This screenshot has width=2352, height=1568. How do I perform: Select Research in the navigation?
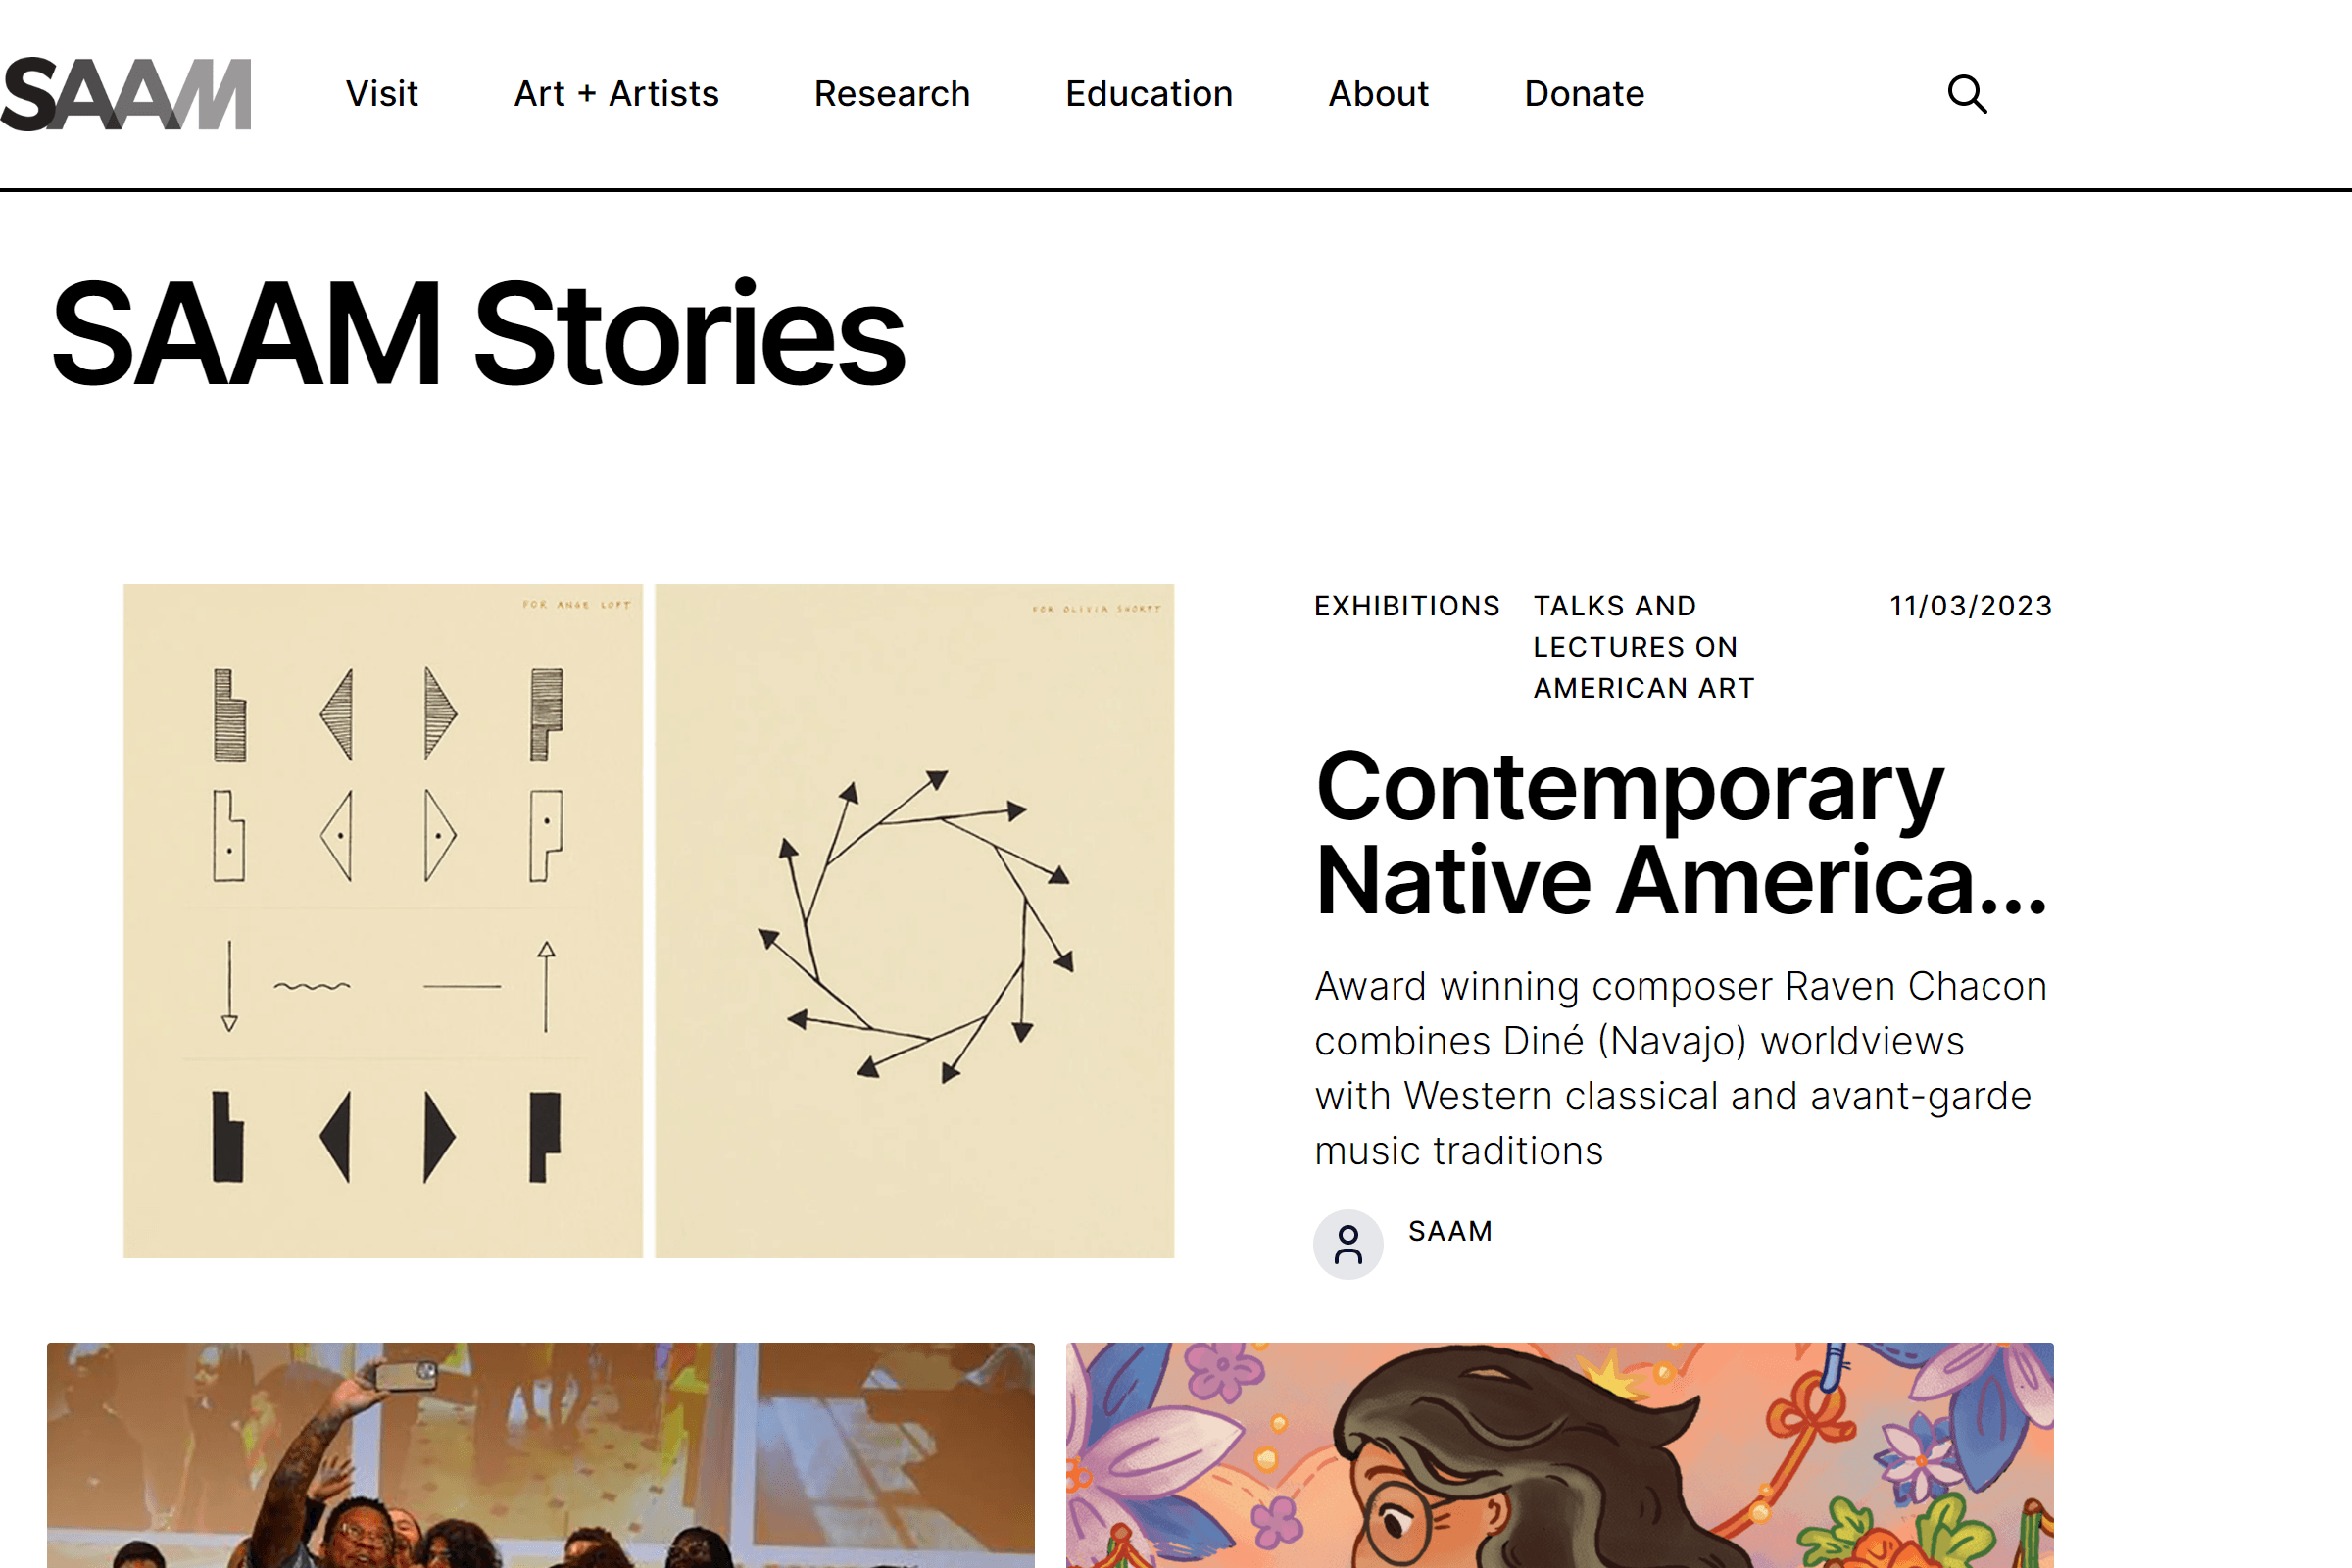tap(891, 94)
